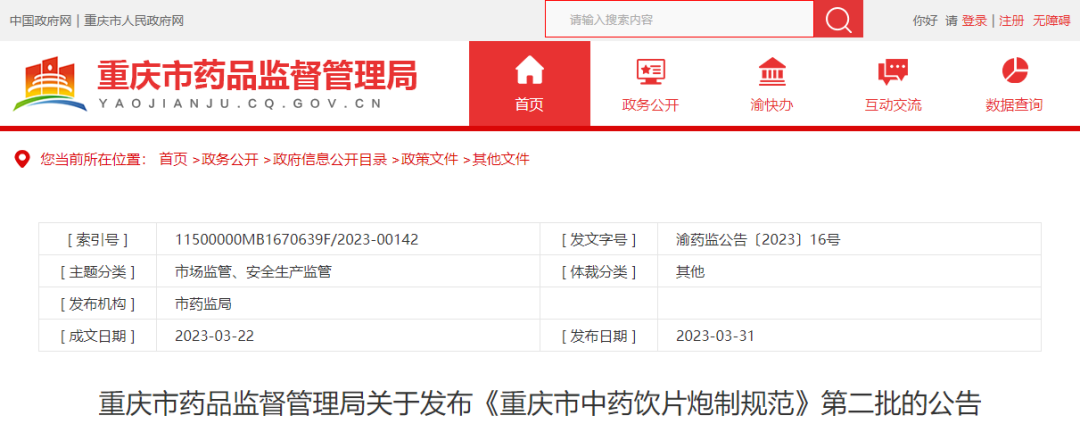
Task: Open the 数据查询 navigation label
Action: coord(1014,105)
